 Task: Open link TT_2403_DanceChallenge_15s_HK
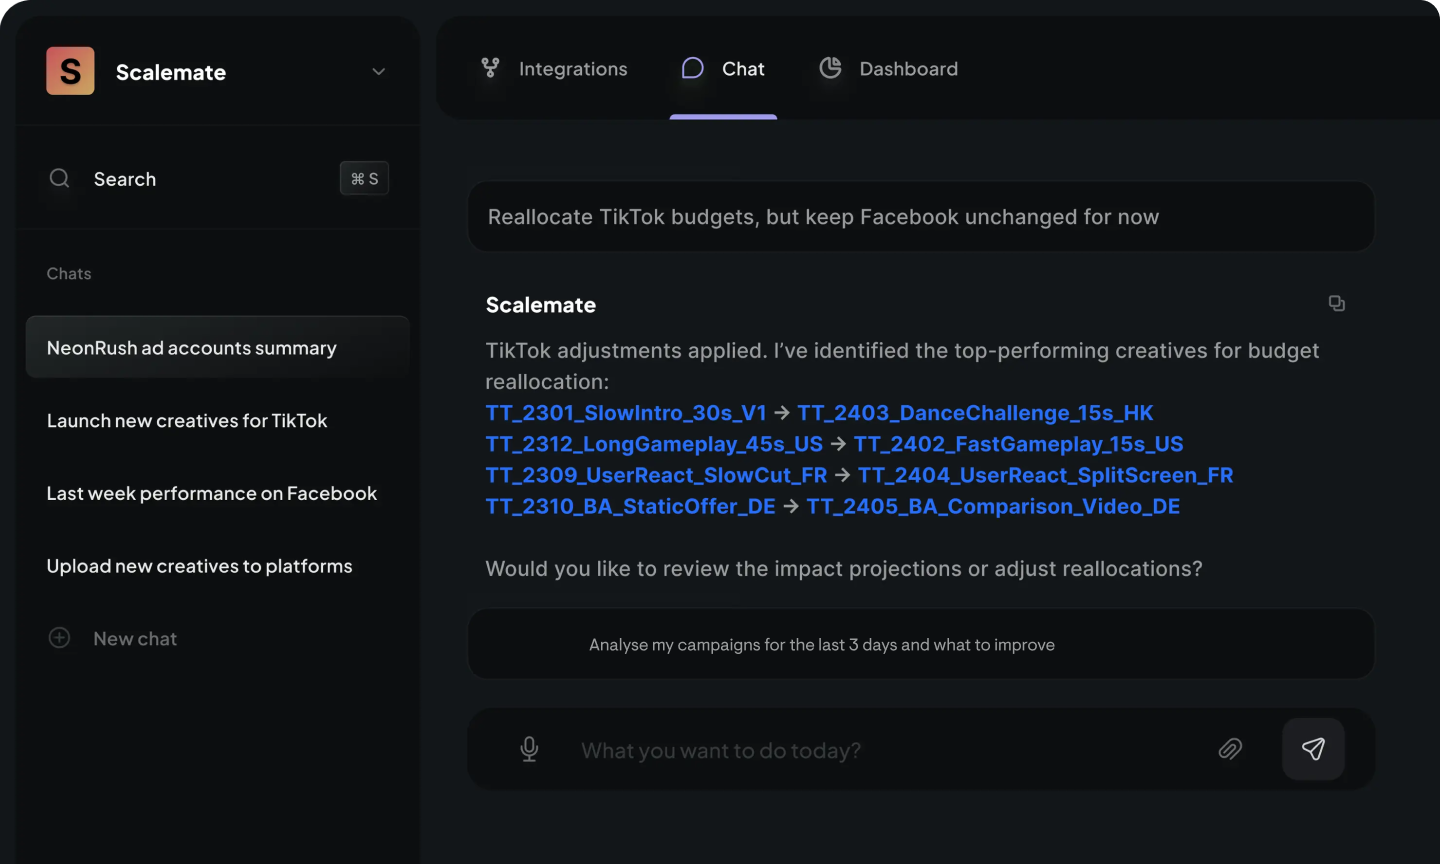point(975,413)
